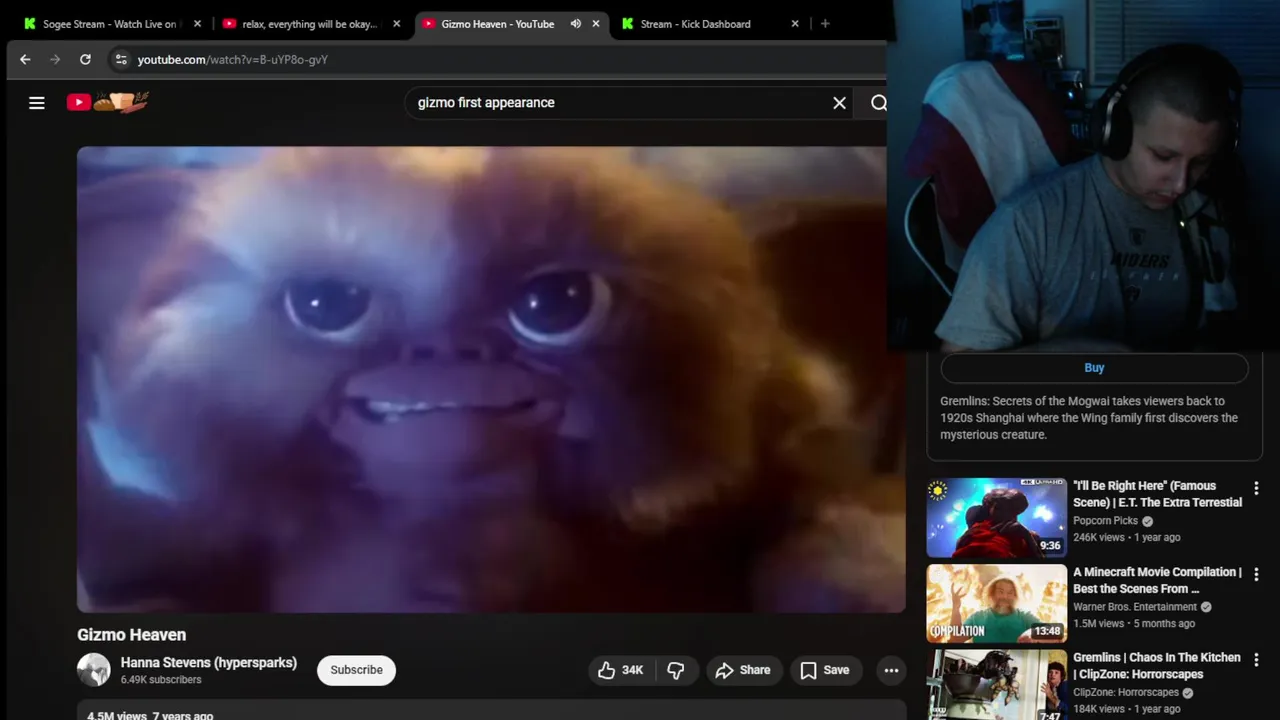Open the E.T. video thumbnail
Viewport: 1280px width, 720px height.
996,518
